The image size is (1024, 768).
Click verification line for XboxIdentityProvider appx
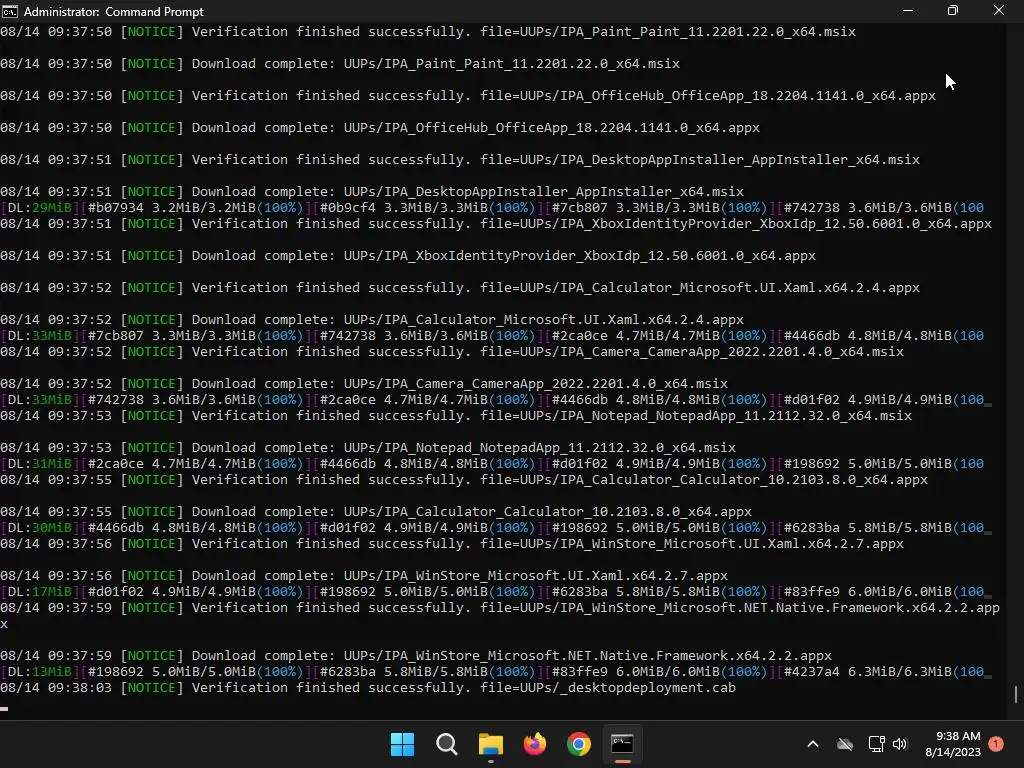click(496, 223)
